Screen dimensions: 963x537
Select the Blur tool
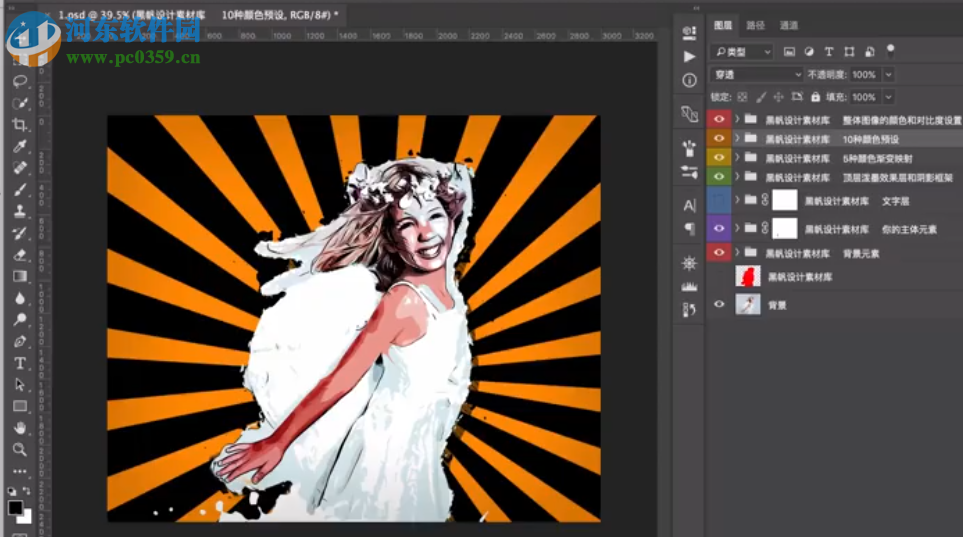tap(20, 298)
